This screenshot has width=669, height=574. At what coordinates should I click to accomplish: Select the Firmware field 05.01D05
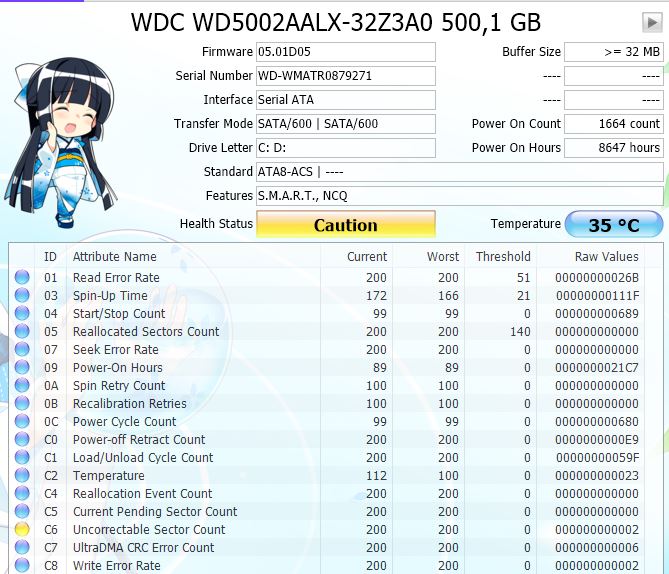[x=346, y=52]
